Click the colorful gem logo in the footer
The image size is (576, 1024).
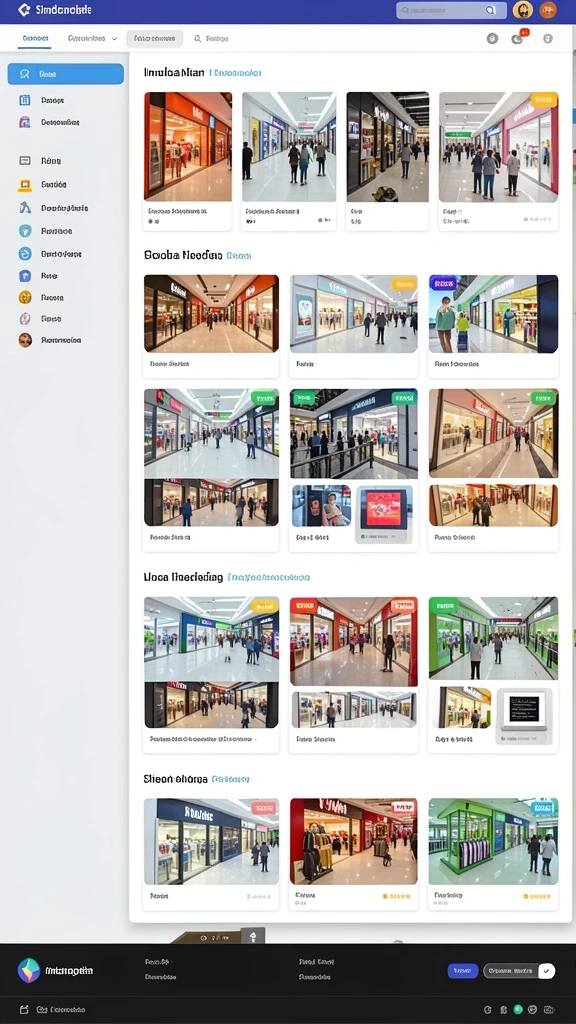29,970
